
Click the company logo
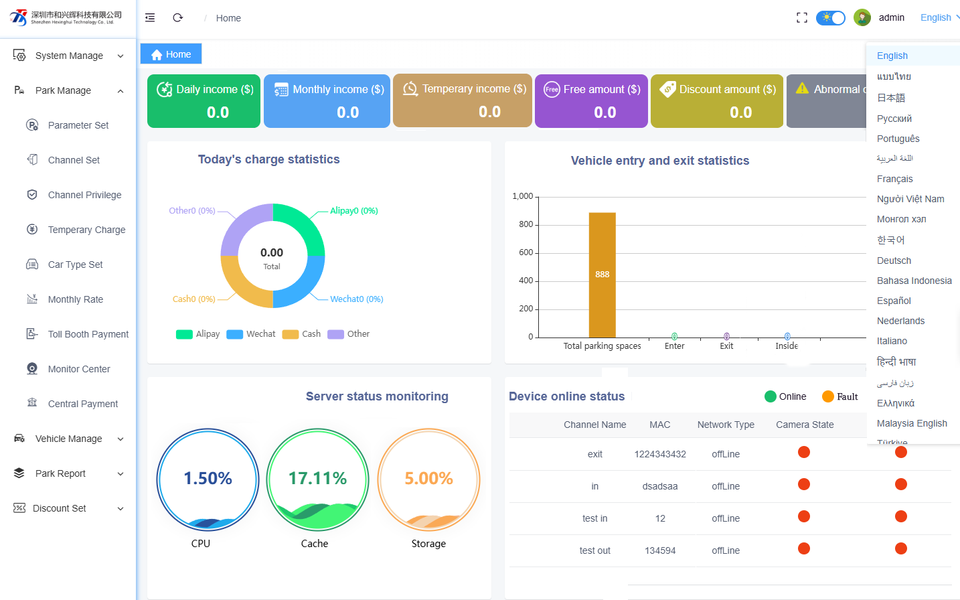pos(66,17)
